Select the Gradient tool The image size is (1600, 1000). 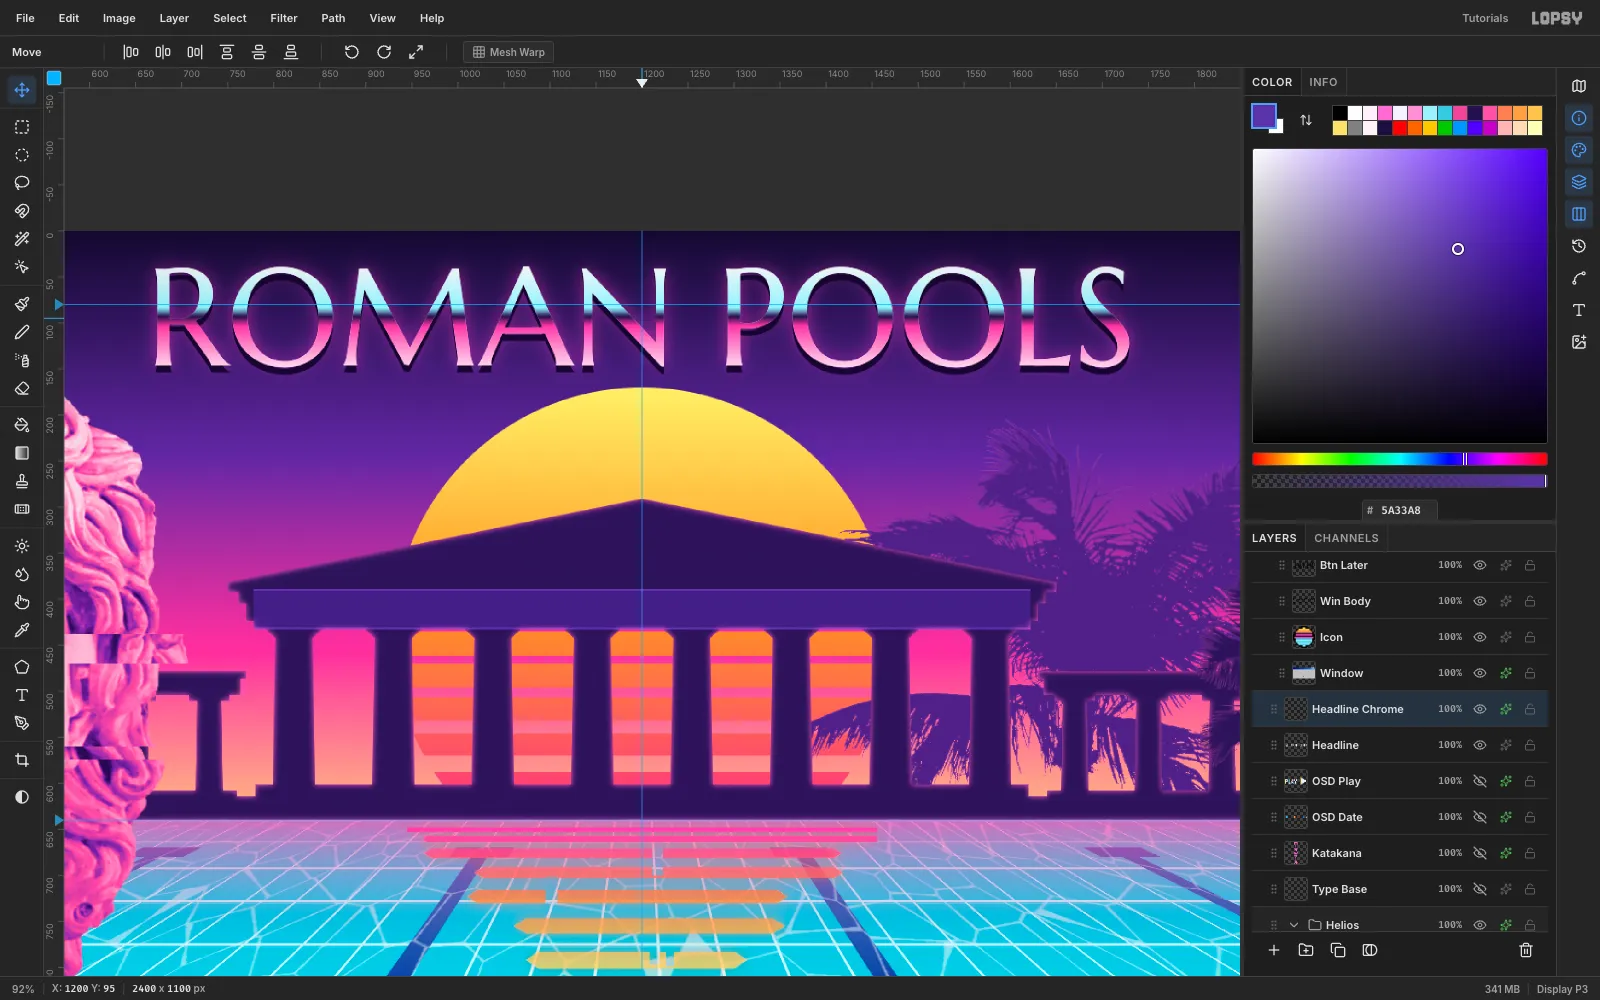pos(22,453)
